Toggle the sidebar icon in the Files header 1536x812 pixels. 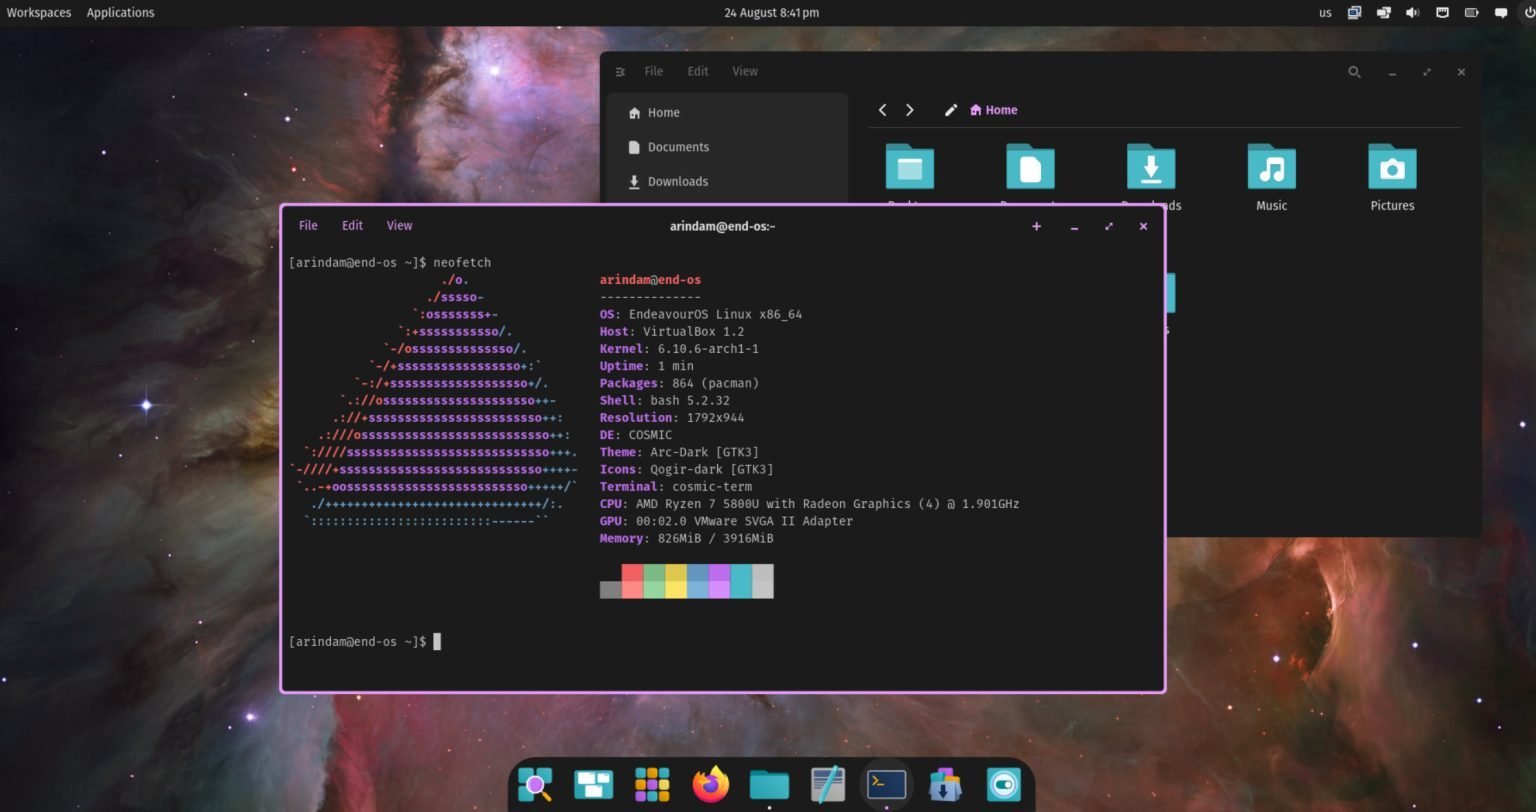[x=620, y=72]
